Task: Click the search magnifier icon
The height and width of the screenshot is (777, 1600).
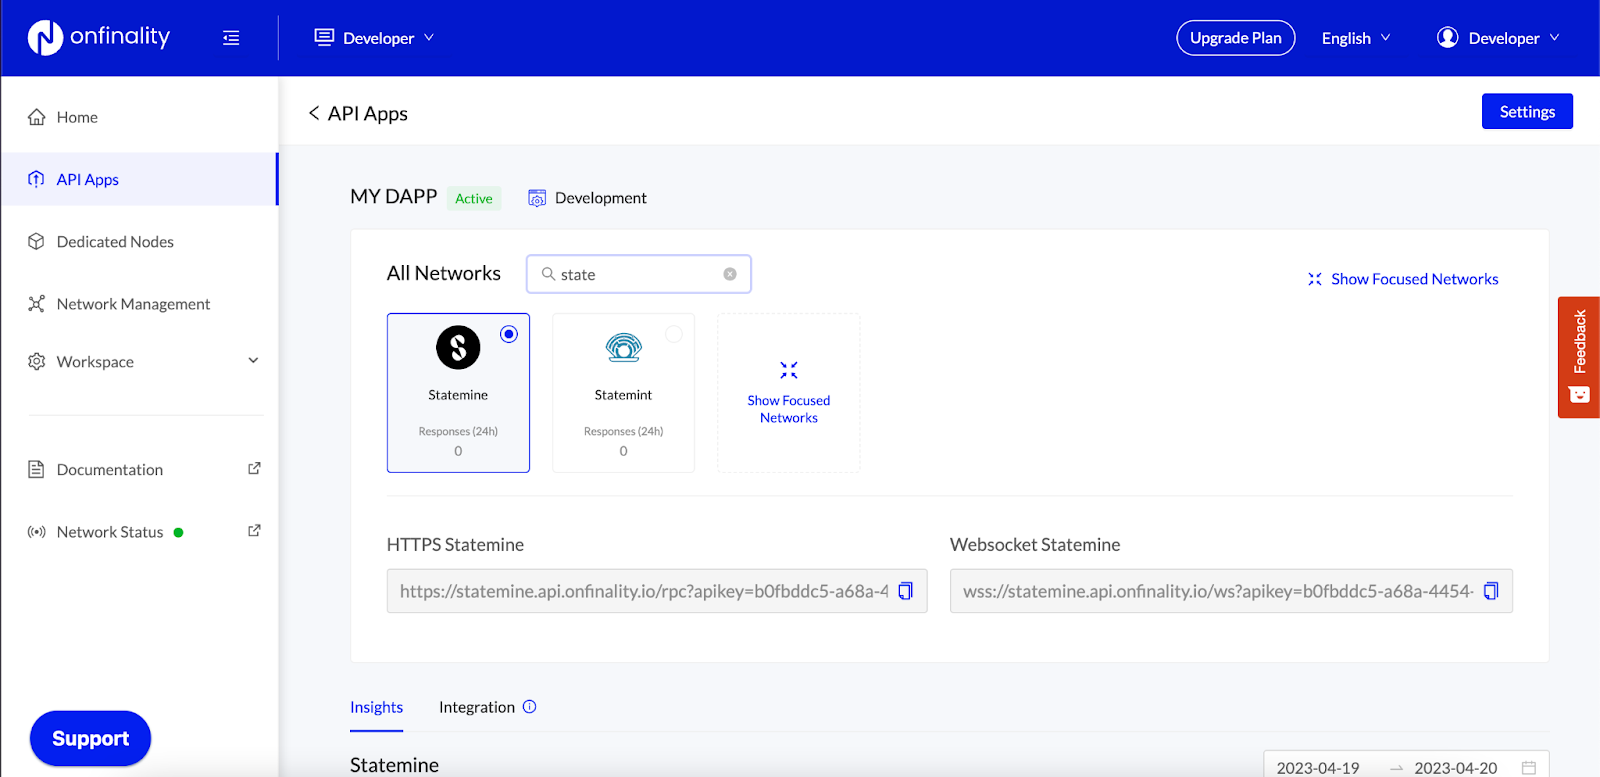Action: coord(548,273)
